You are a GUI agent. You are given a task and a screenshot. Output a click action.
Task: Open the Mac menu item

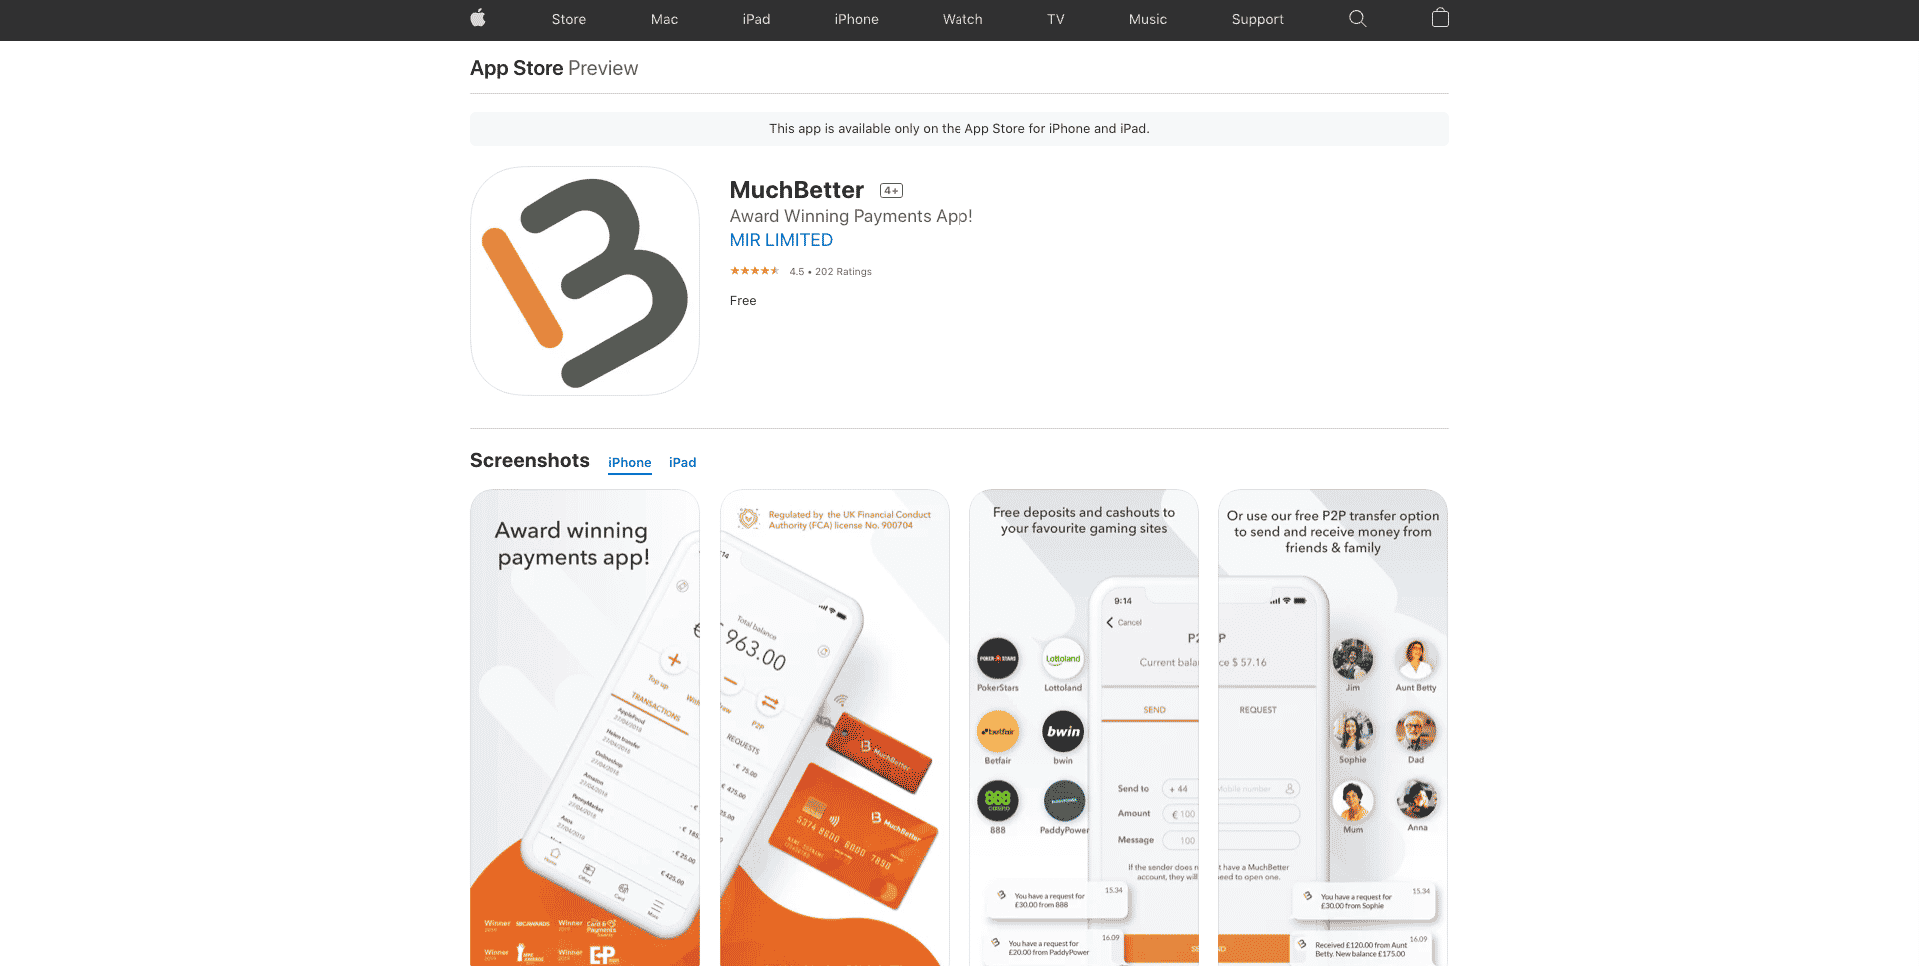pyautogui.click(x=664, y=19)
